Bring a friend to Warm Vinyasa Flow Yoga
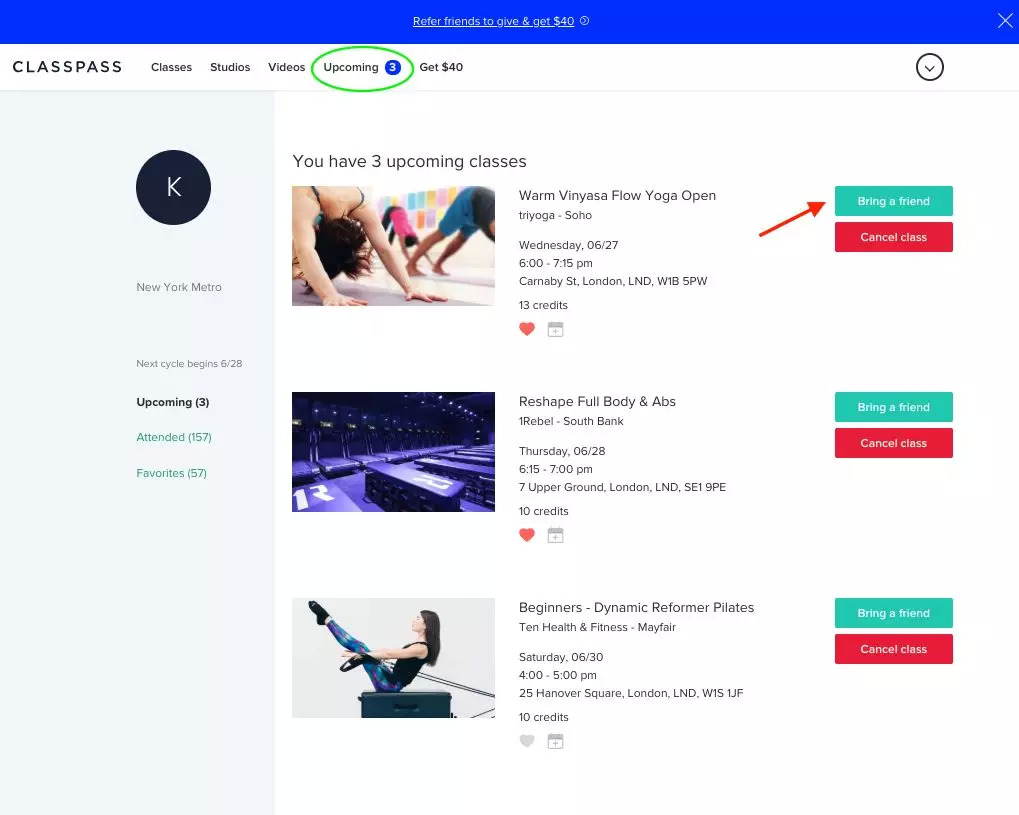This screenshot has width=1019, height=815. (x=894, y=201)
